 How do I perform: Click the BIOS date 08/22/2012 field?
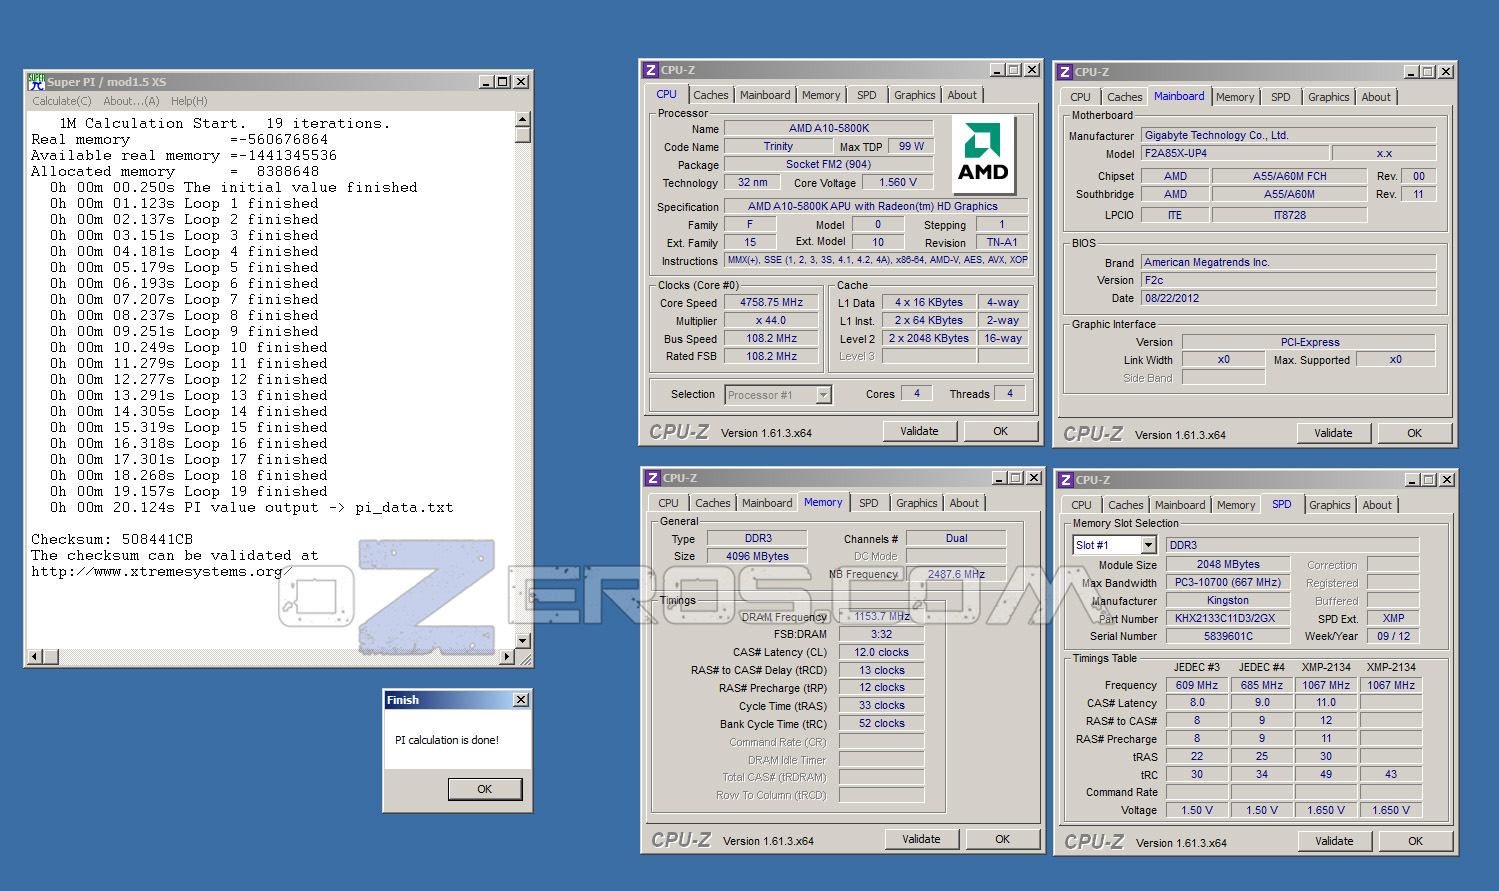click(1289, 298)
